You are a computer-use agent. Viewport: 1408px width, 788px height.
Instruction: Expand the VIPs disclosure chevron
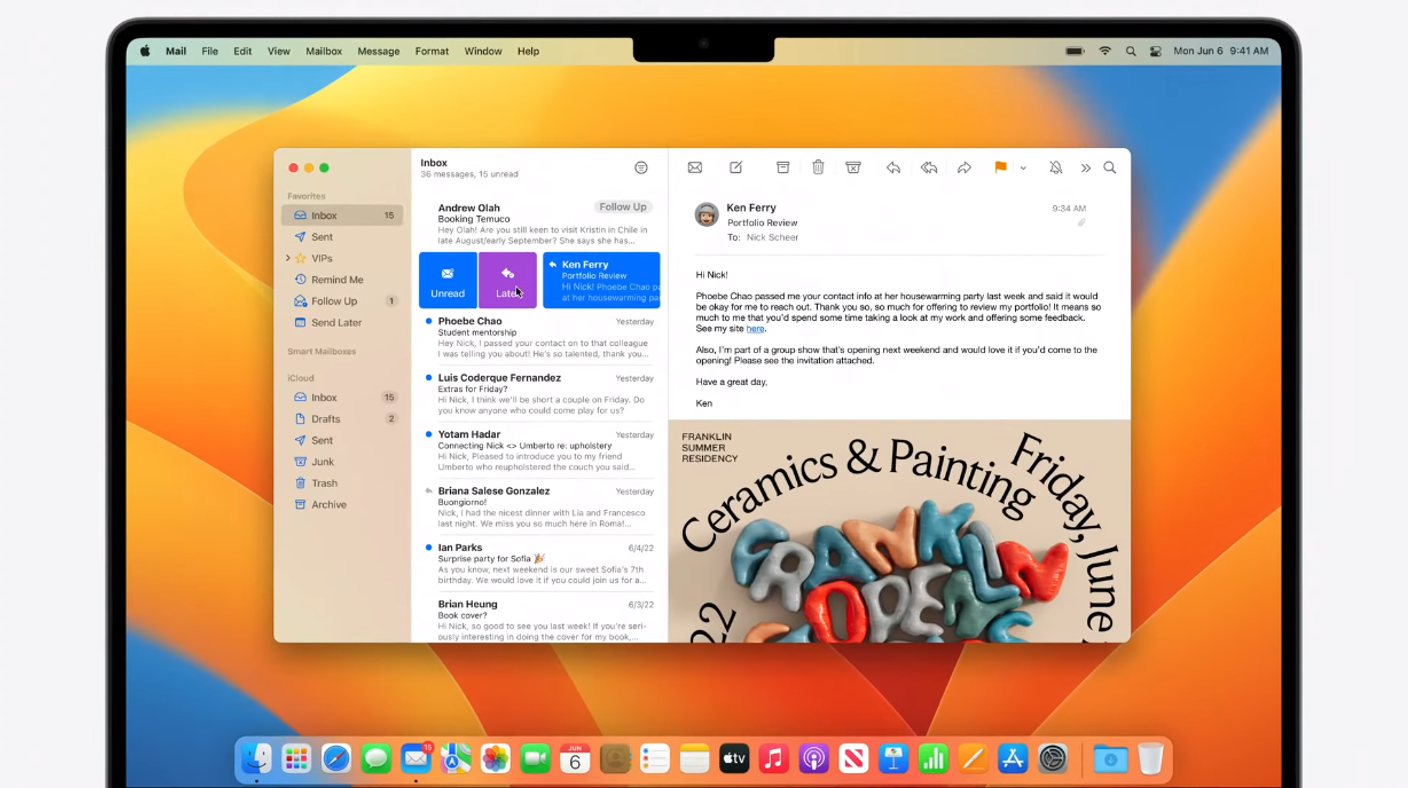click(288, 258)
